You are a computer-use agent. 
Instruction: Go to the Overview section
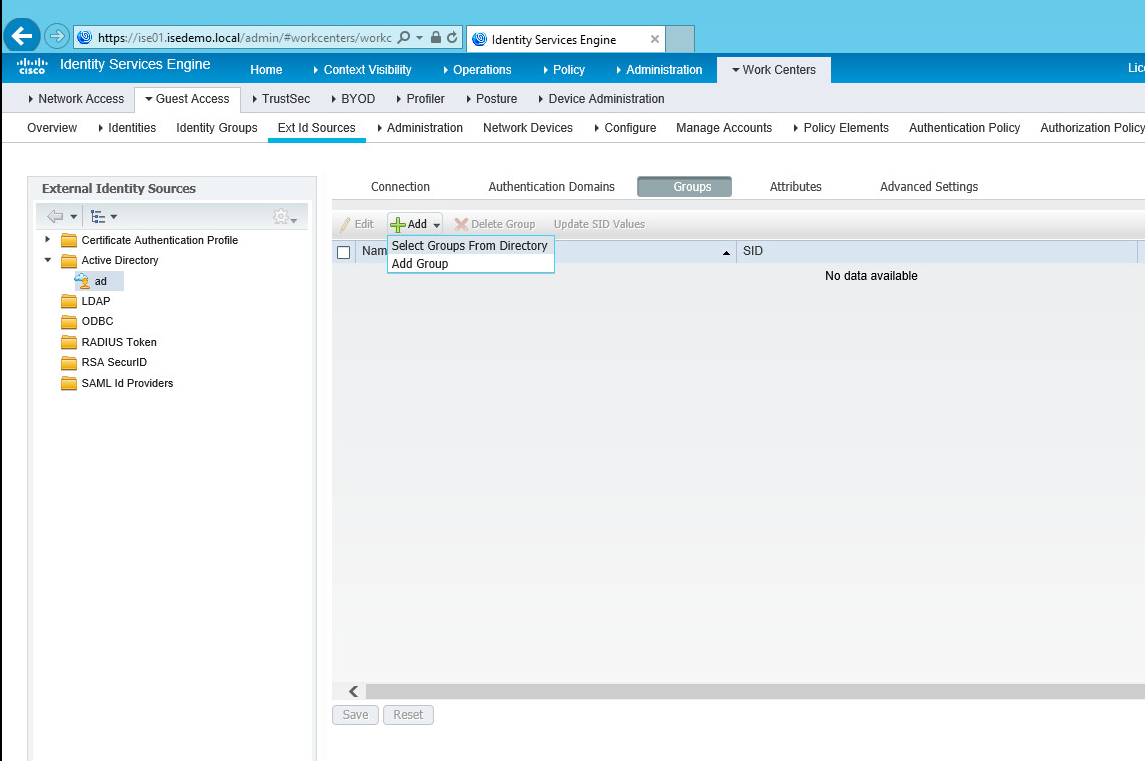[x=52, y=128]
